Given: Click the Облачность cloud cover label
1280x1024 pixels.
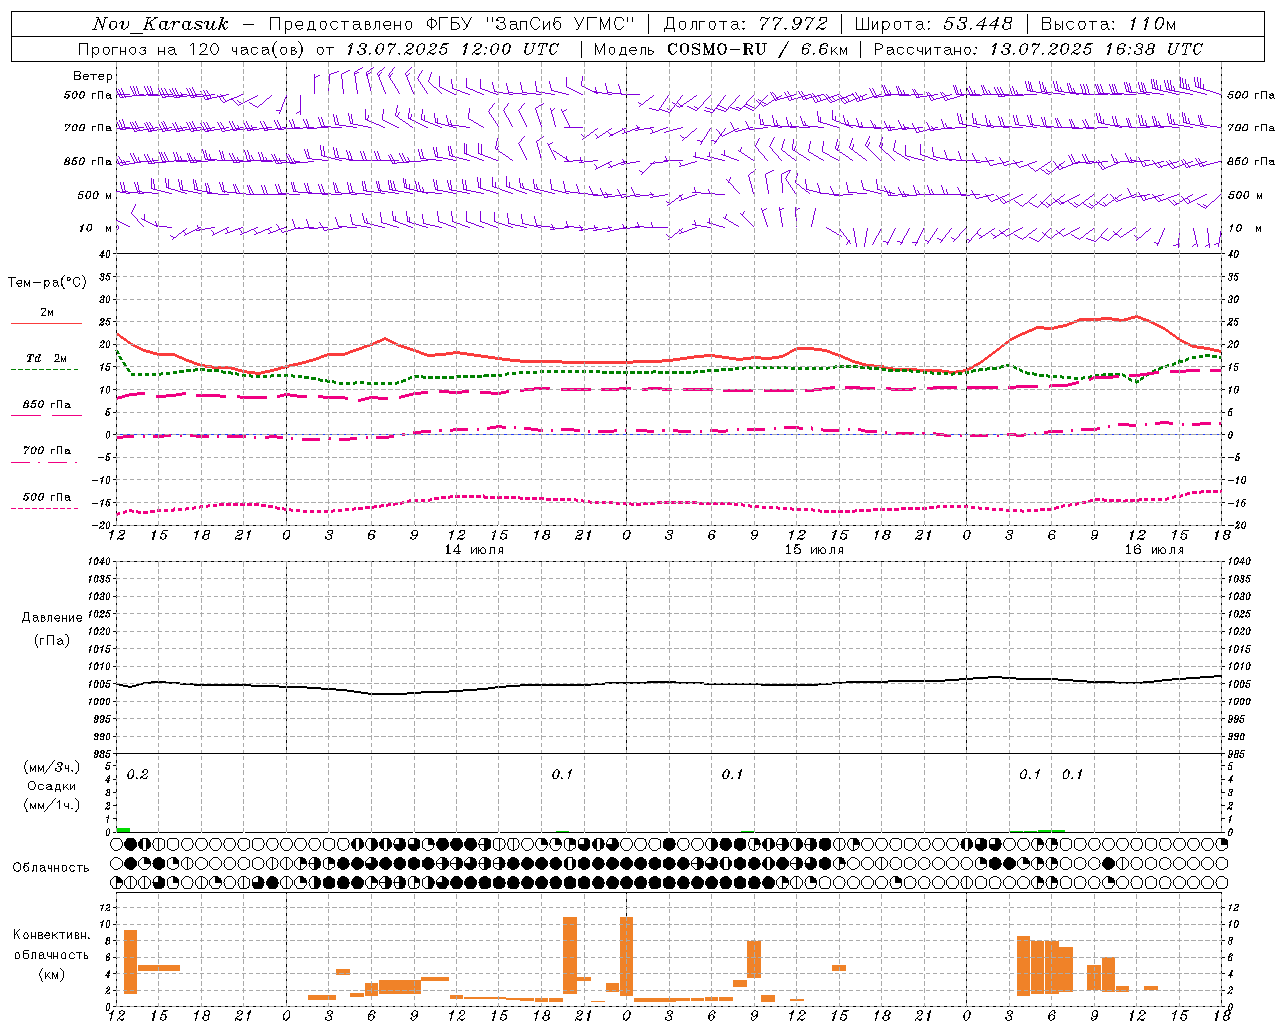Looking at the screenshot, I should (51, 867).
